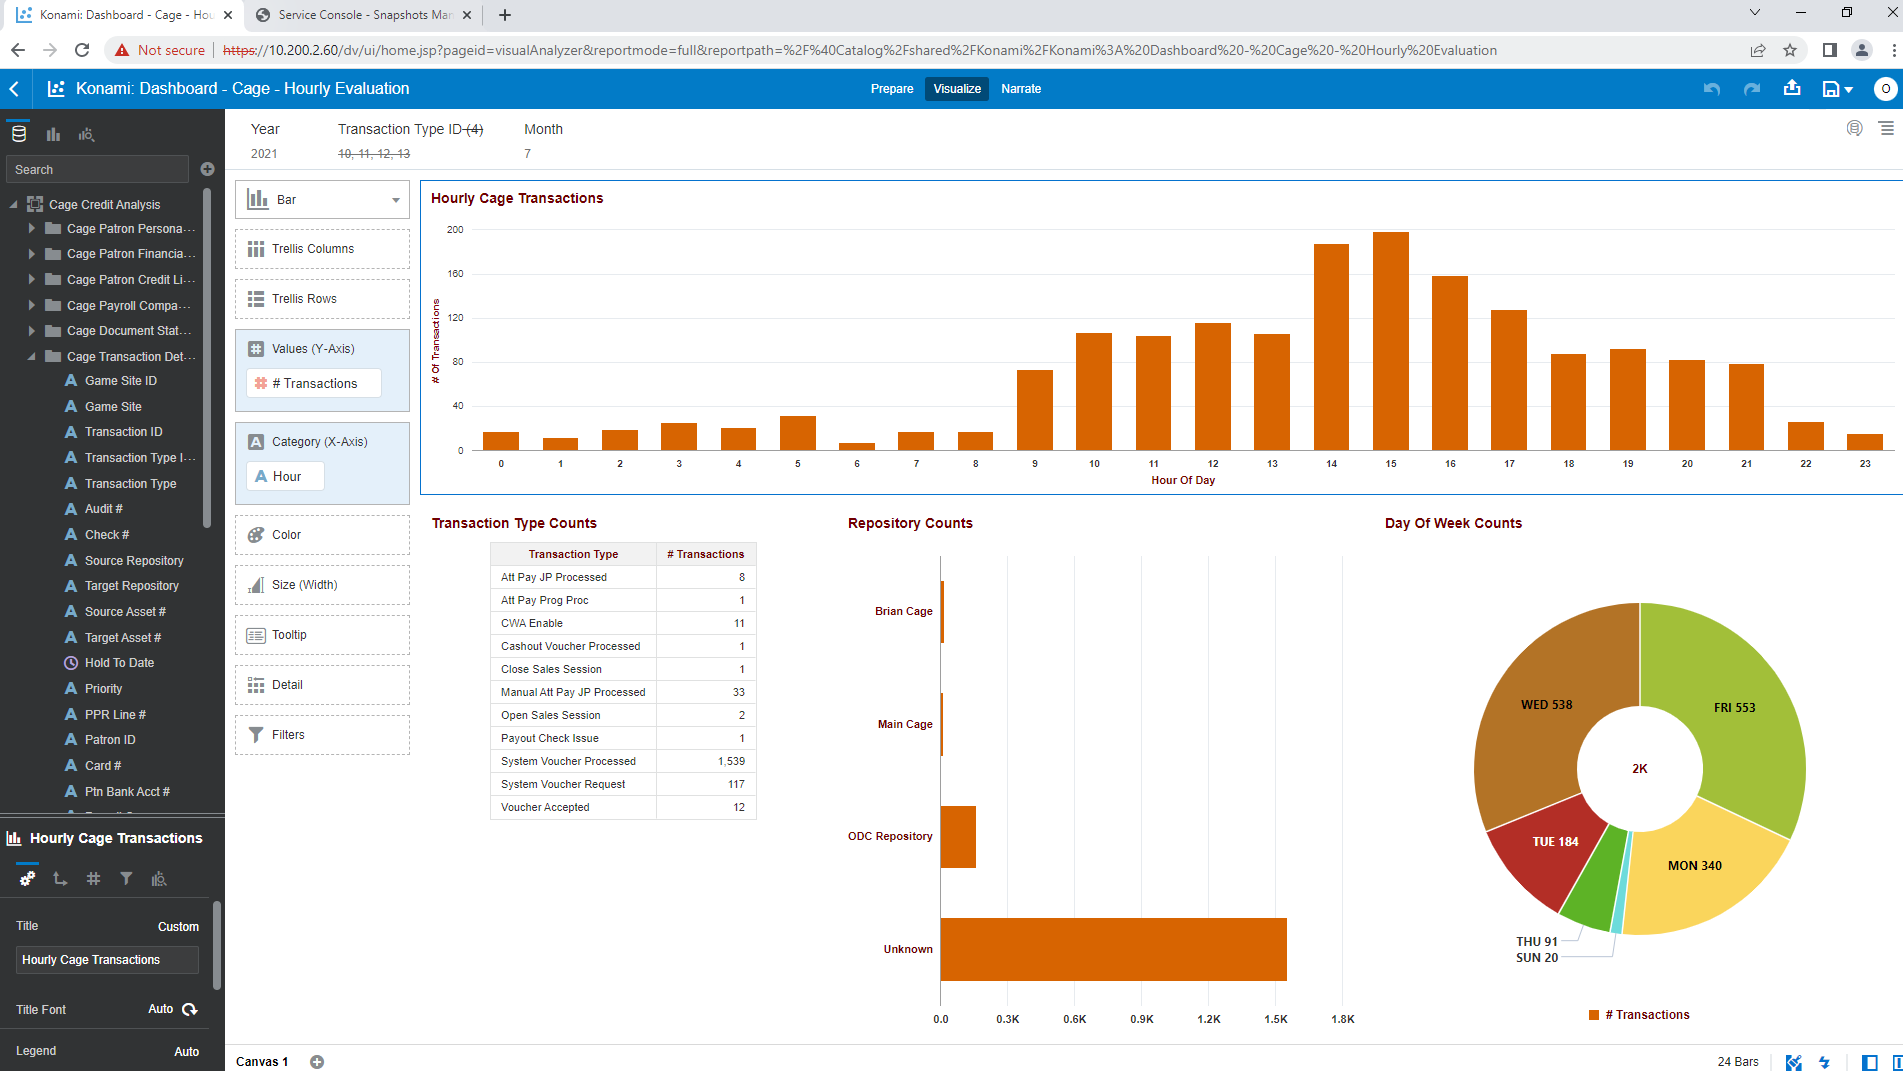
Task: Click Custom title setting
Action: [178, 927]
